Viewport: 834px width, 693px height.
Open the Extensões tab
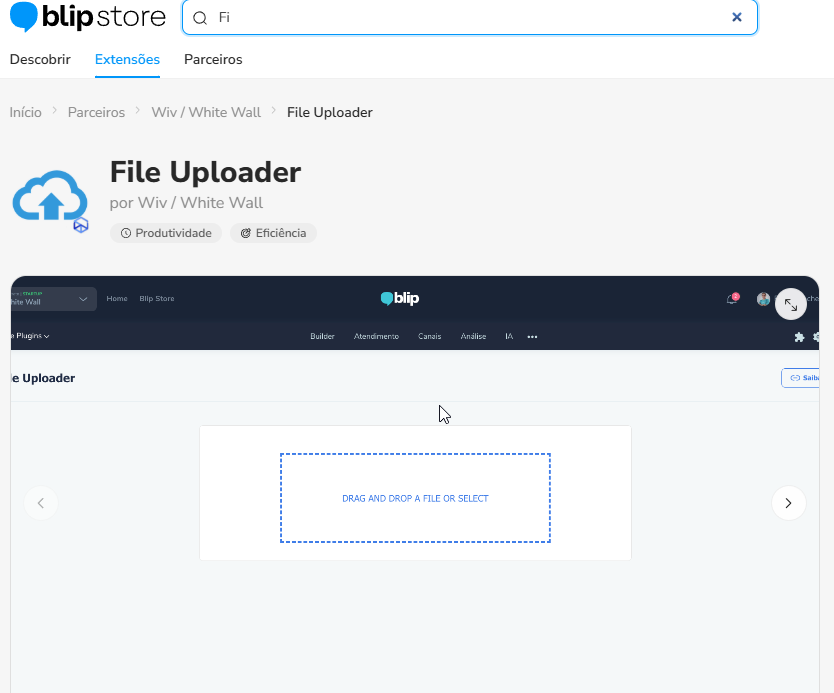127,59
